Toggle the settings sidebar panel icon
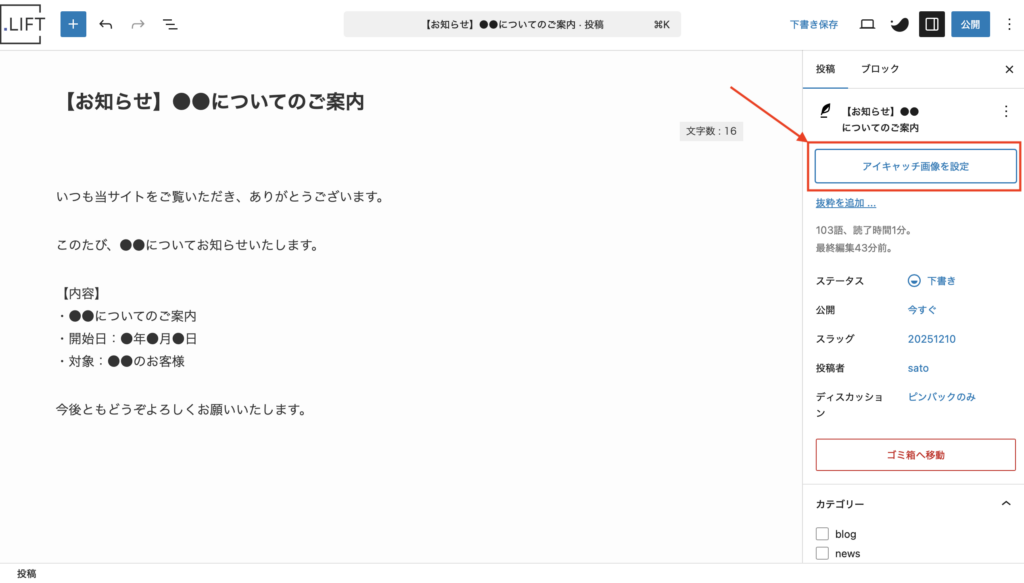The width and height of the screenshot is (1024, 583). point(931,24)
